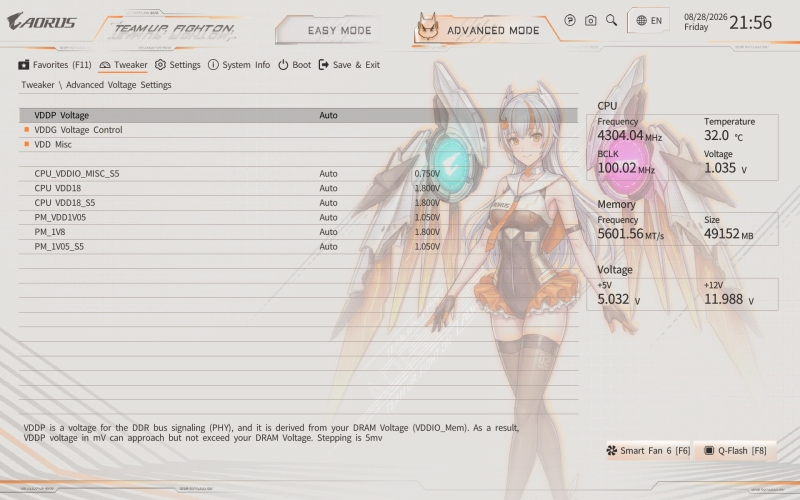The height and width of the screenshot is (500, 800).
Task: Open Smart Fan 6 [F6]
Action: tap(648, 451)
